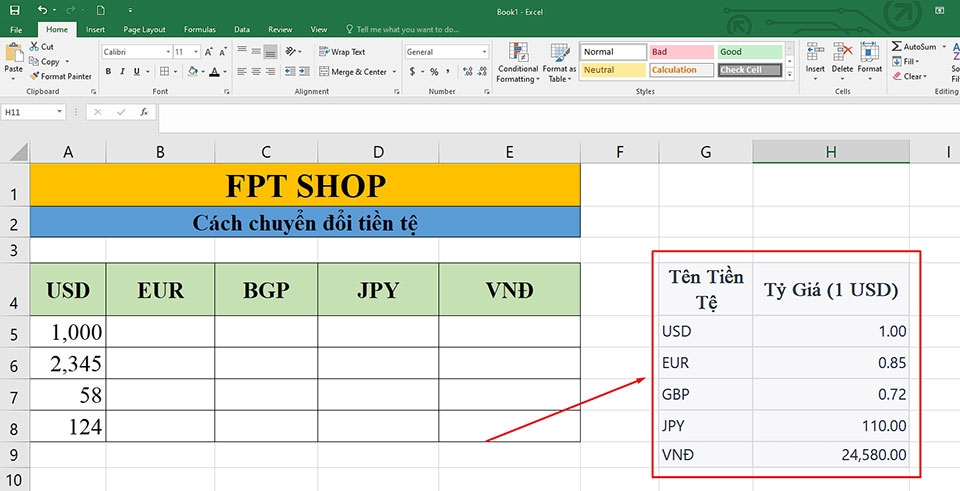The width and height of the screenshot is (960, 491).
Task: Apply the Neutral cell style swatch
Action: point(613,70)
